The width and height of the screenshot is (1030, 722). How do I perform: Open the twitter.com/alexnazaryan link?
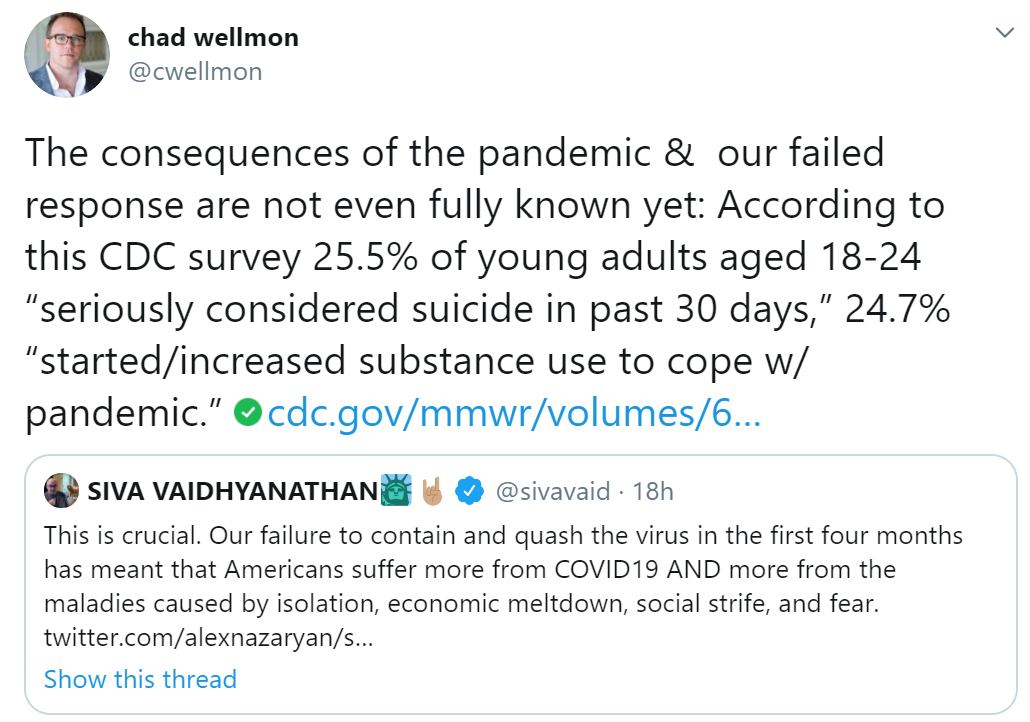(x=208, y=638)
